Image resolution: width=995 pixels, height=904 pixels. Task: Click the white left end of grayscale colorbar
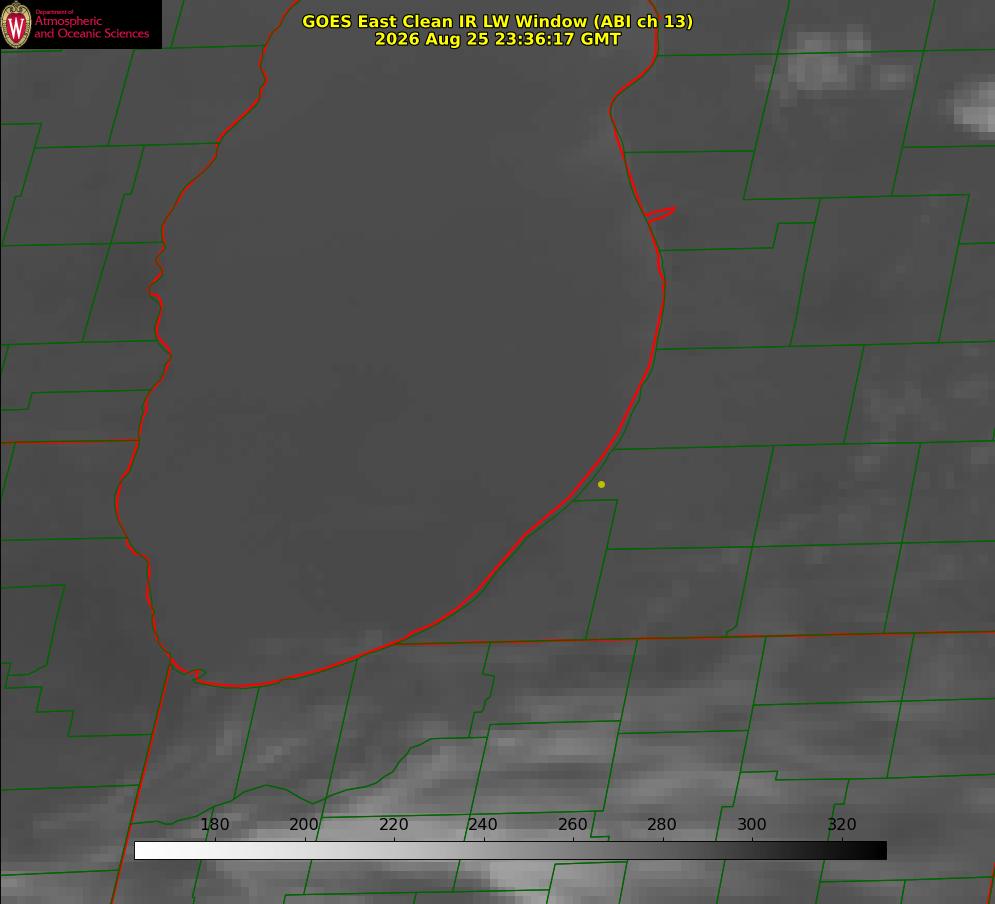click(x=152, y=851)
